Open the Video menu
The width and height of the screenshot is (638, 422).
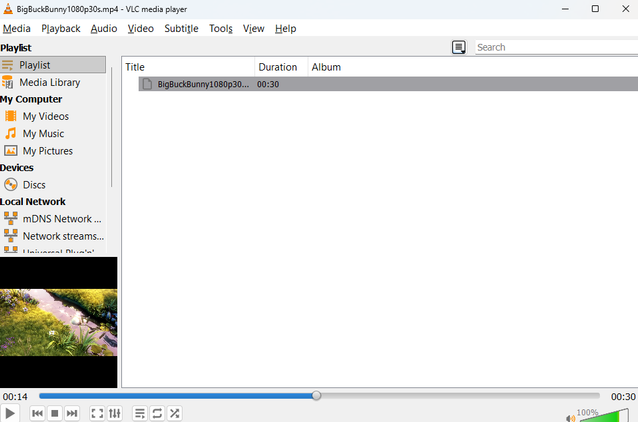(141, 28)
